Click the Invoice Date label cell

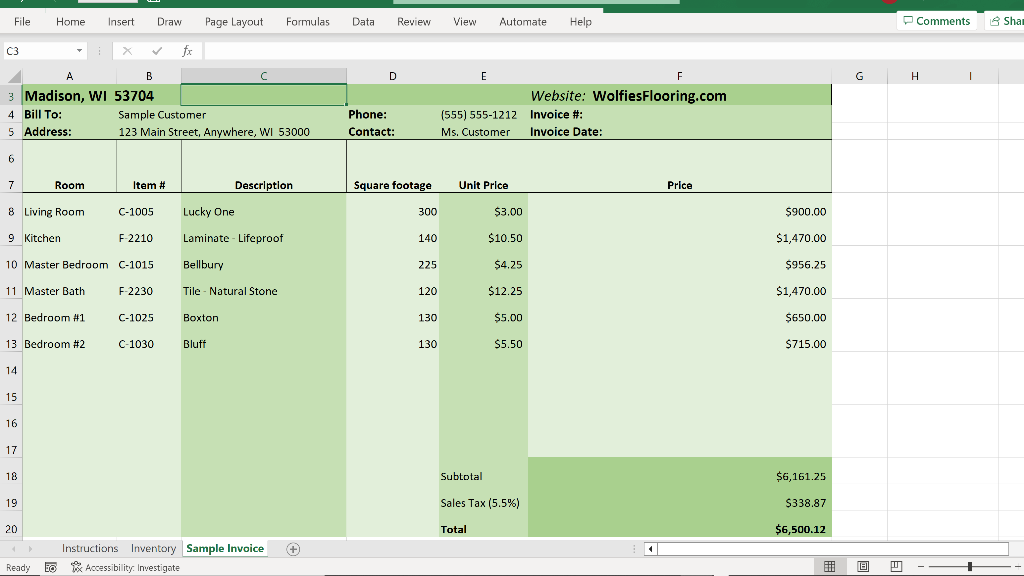(x=566, y=132)
